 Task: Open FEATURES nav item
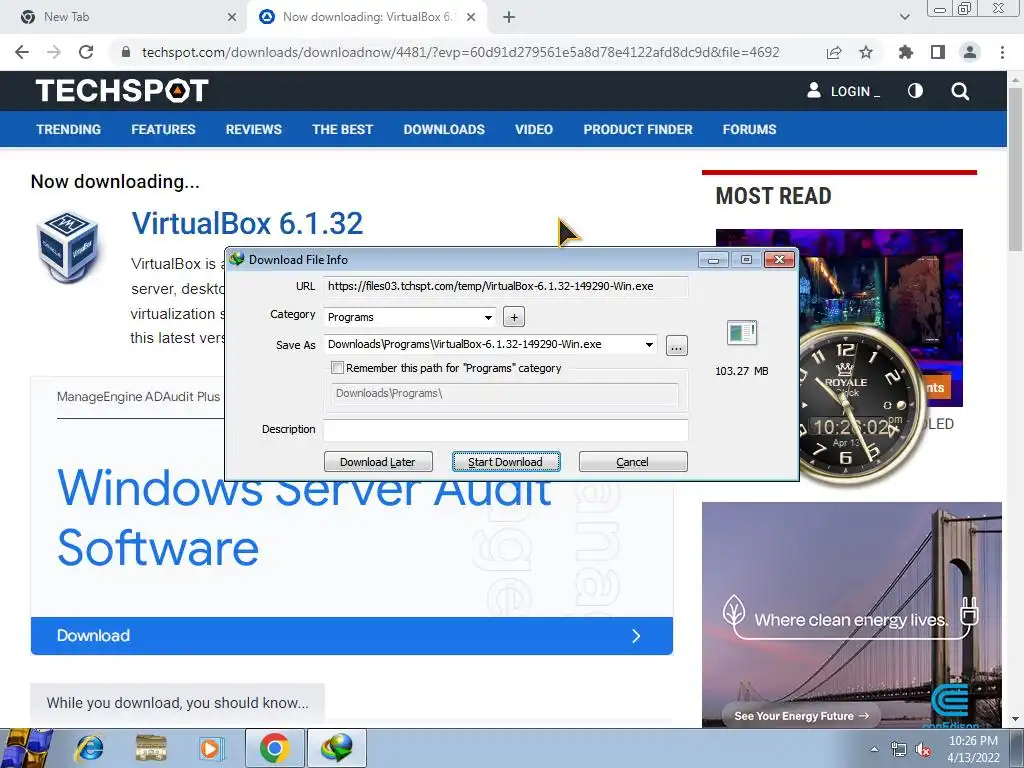pyautogui.click(x=163, y=129)
